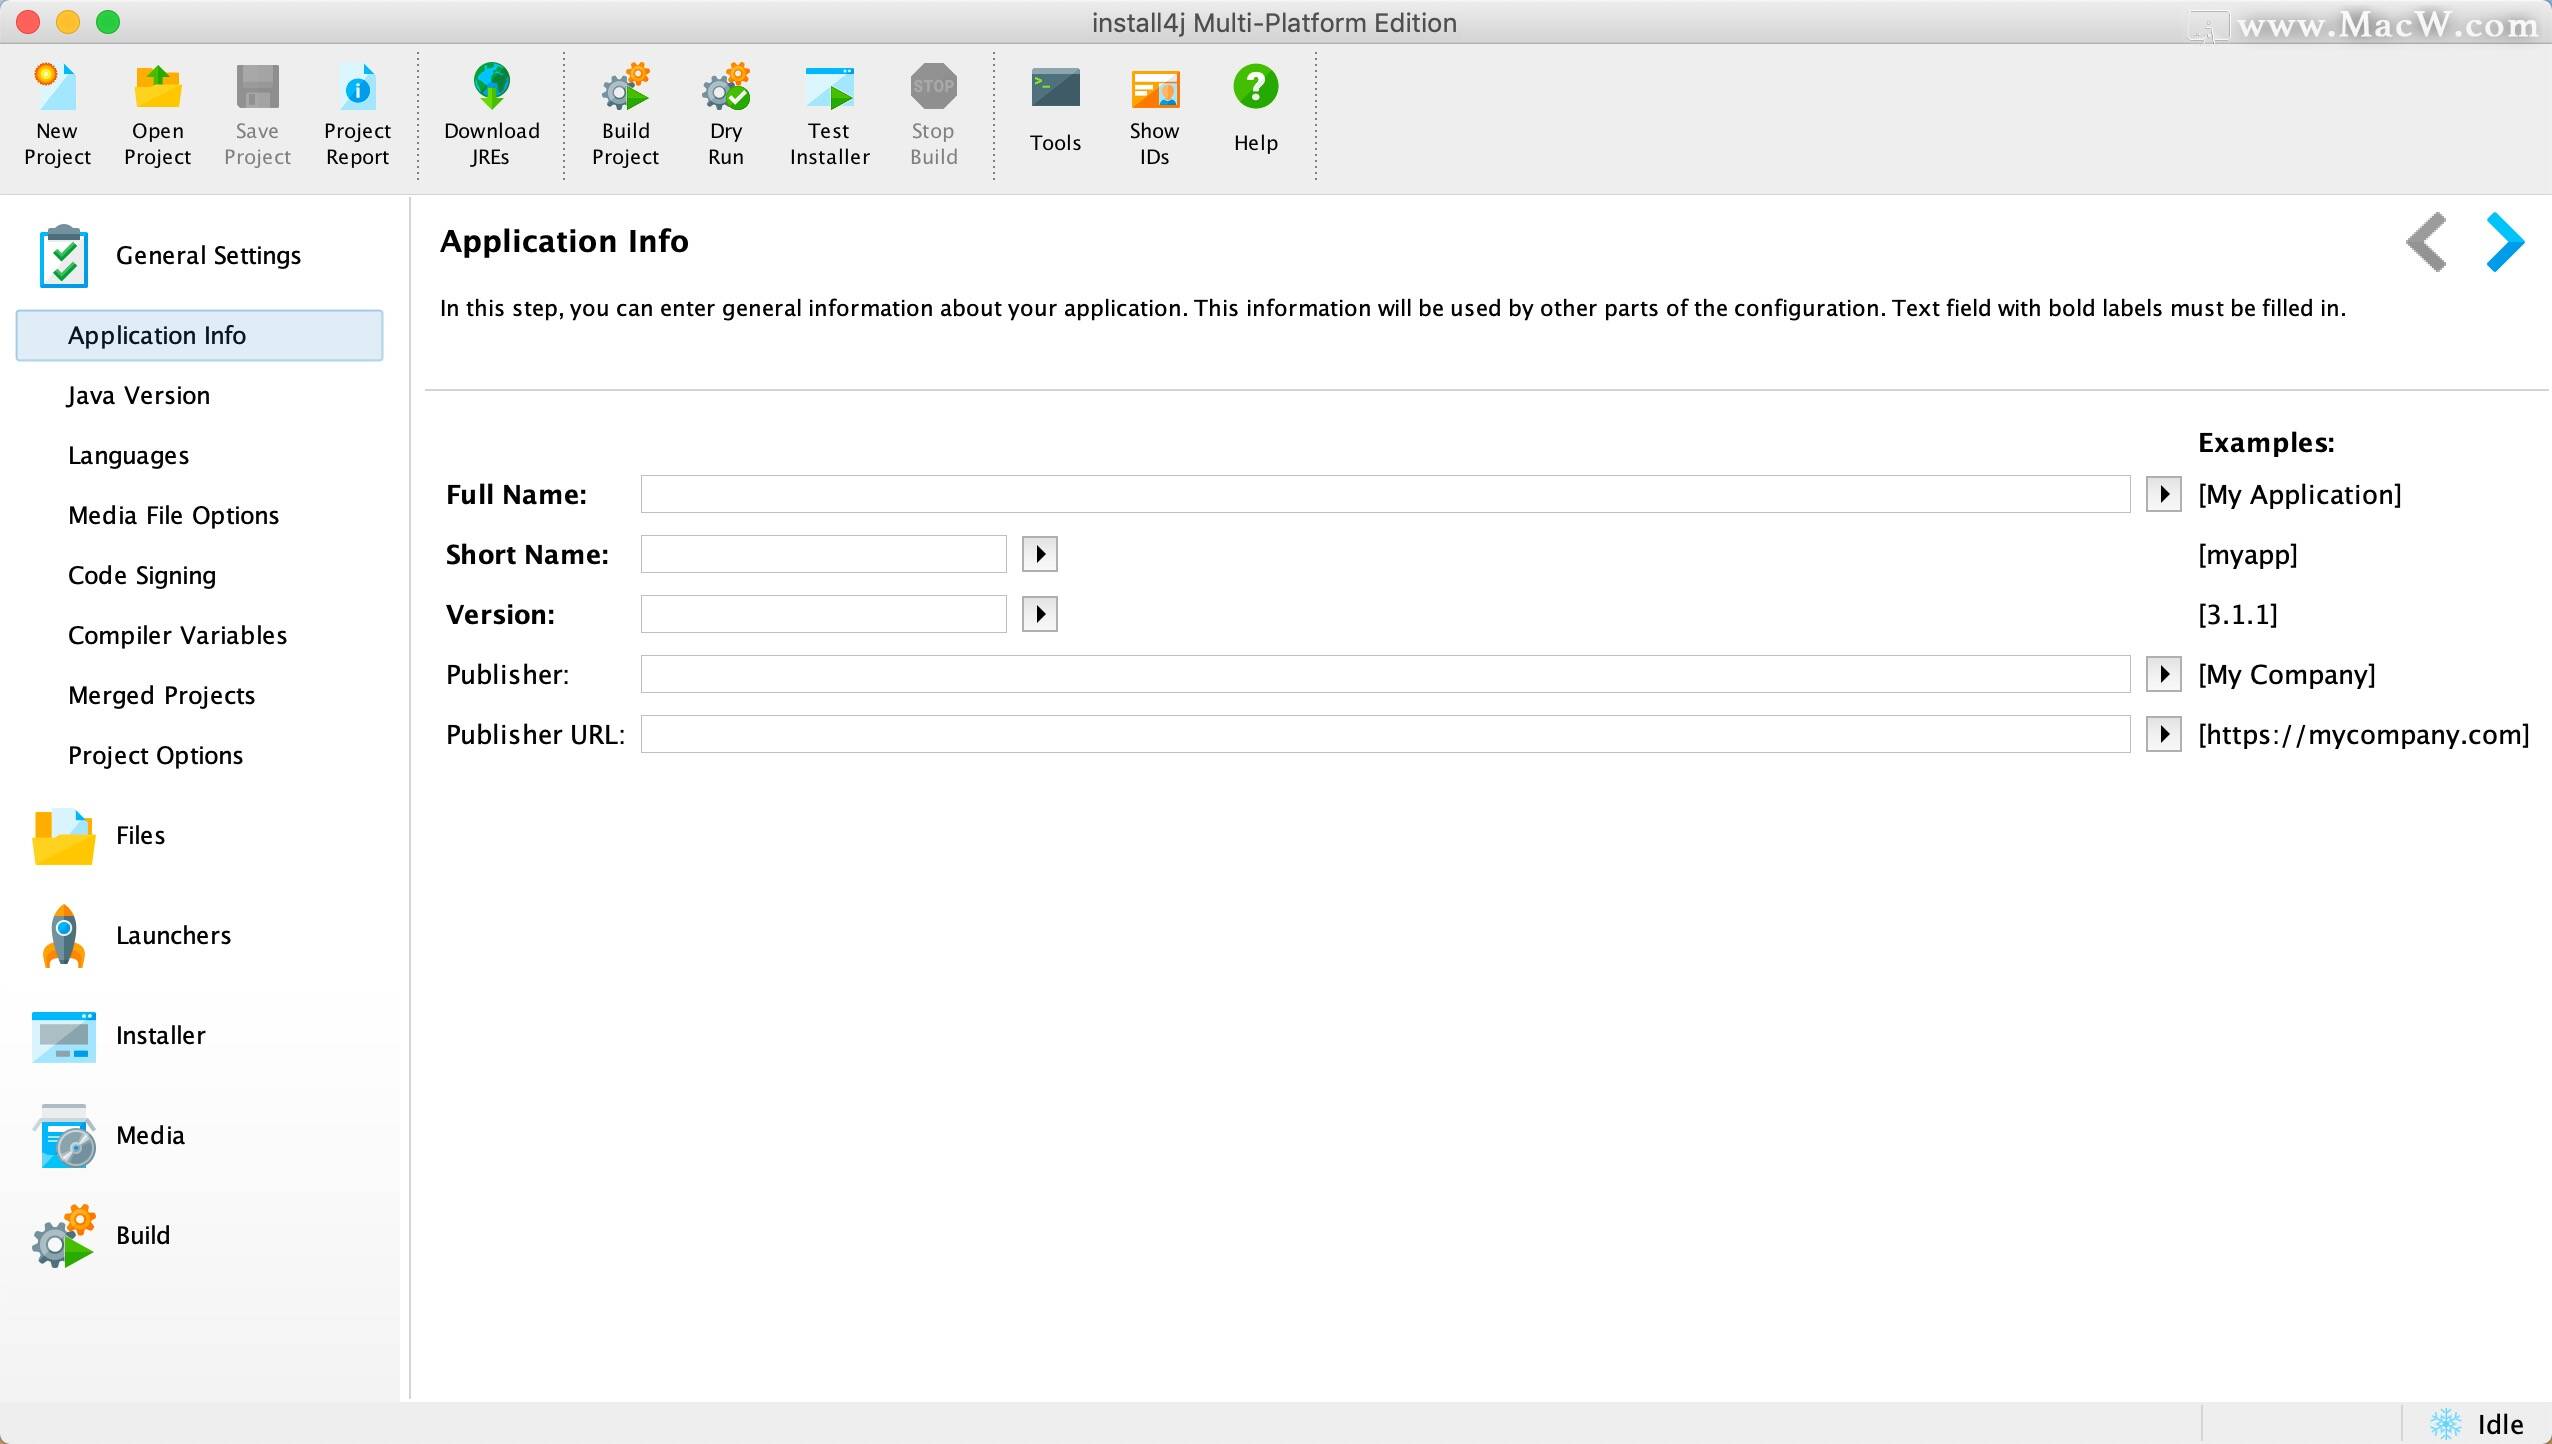The height and width of the screenshot is (1444, 2552).
Task: Close the install4j window
Action: (28, 22)
